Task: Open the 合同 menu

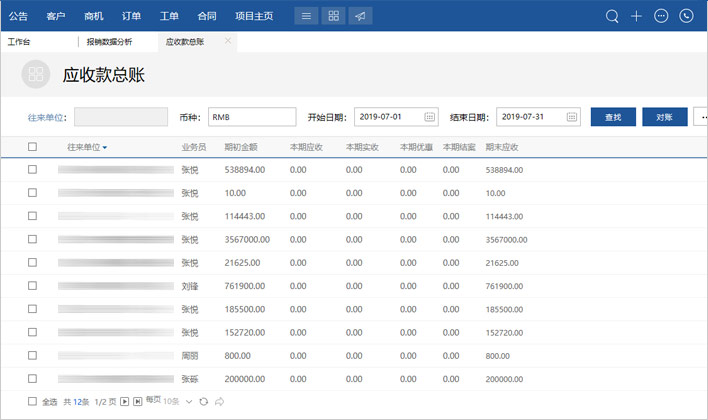Action: (x=206, y=16)
